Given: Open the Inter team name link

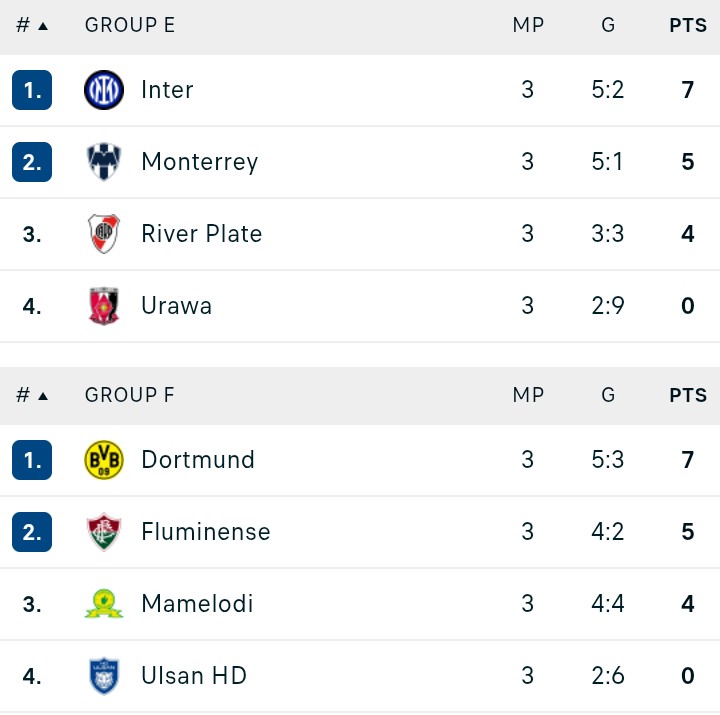Looking at the screenshot, I should click(167, 90).
